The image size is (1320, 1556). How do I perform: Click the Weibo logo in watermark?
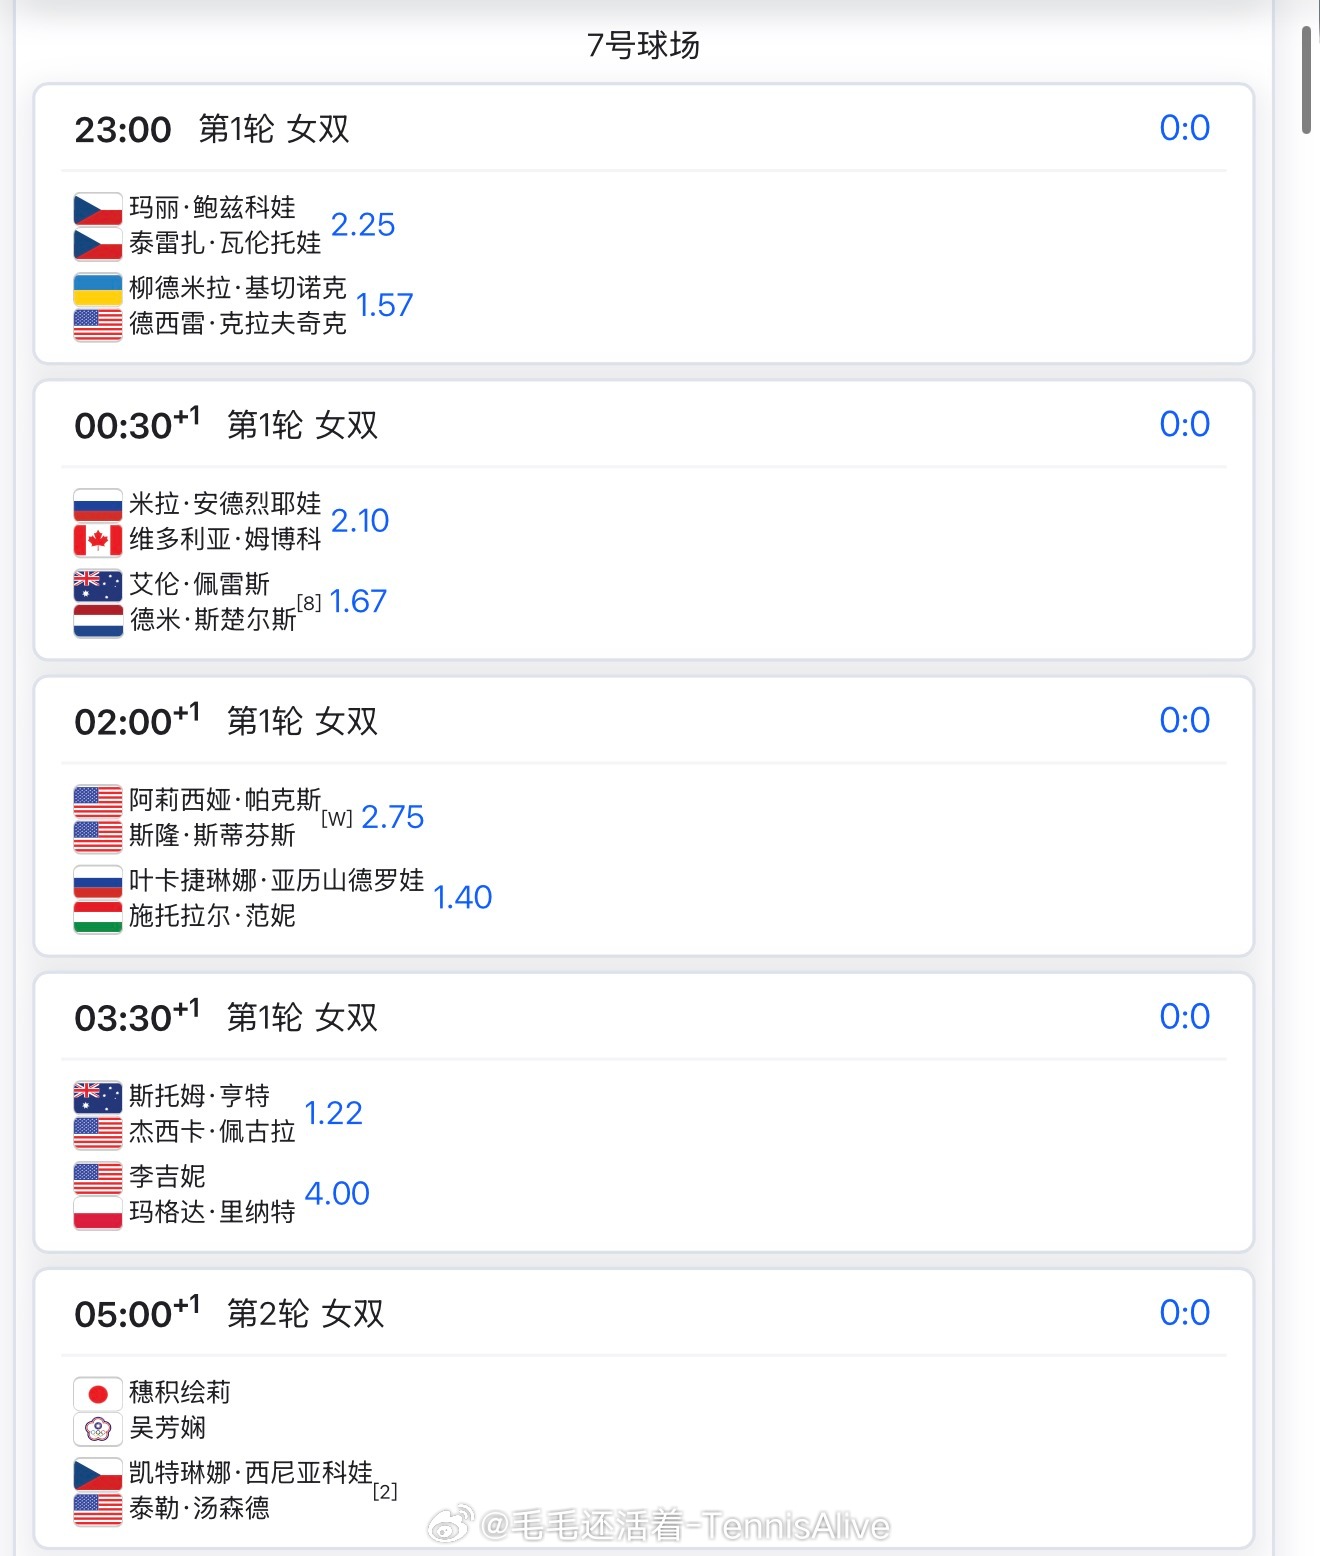pyautogui.click(x=450, y=1525)
